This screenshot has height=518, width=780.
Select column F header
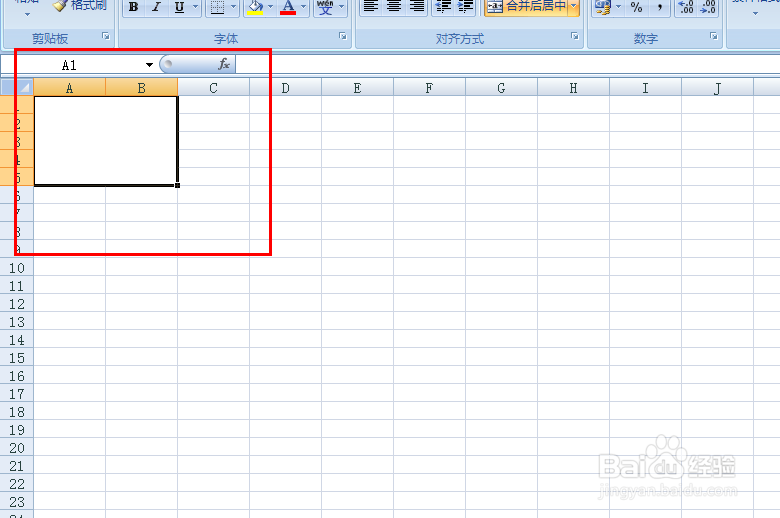(x=429, y=88)
